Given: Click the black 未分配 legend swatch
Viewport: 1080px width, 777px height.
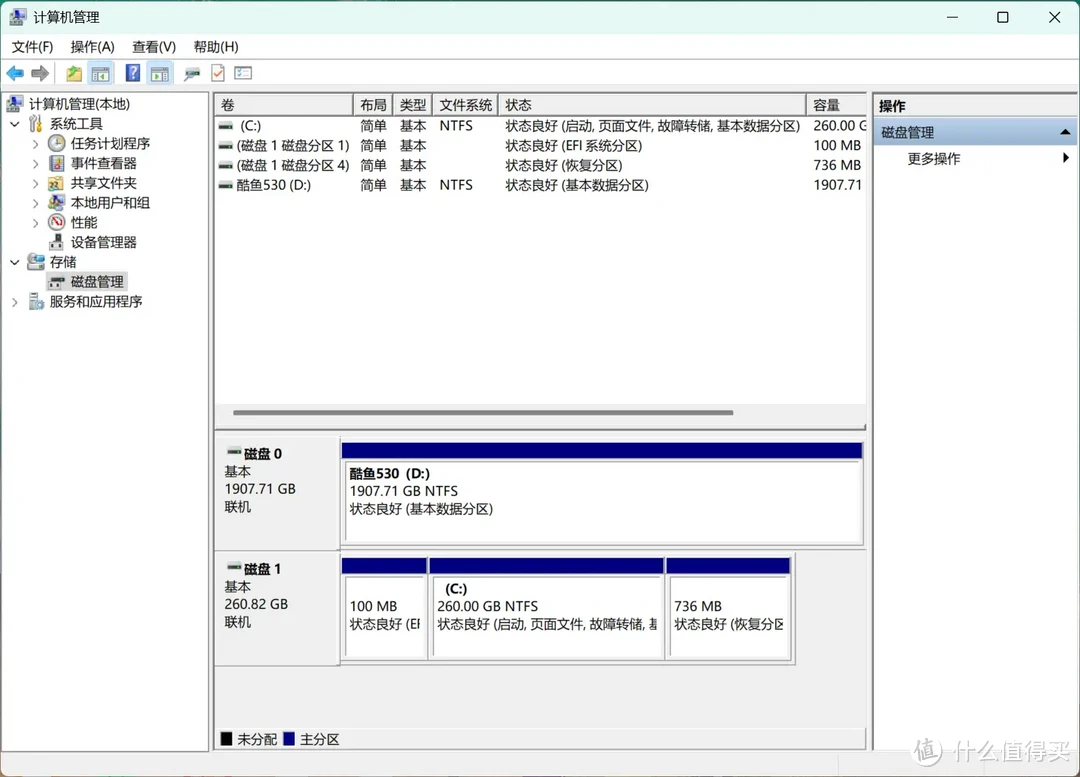Looking at the screenshot, I should (226, 739).
